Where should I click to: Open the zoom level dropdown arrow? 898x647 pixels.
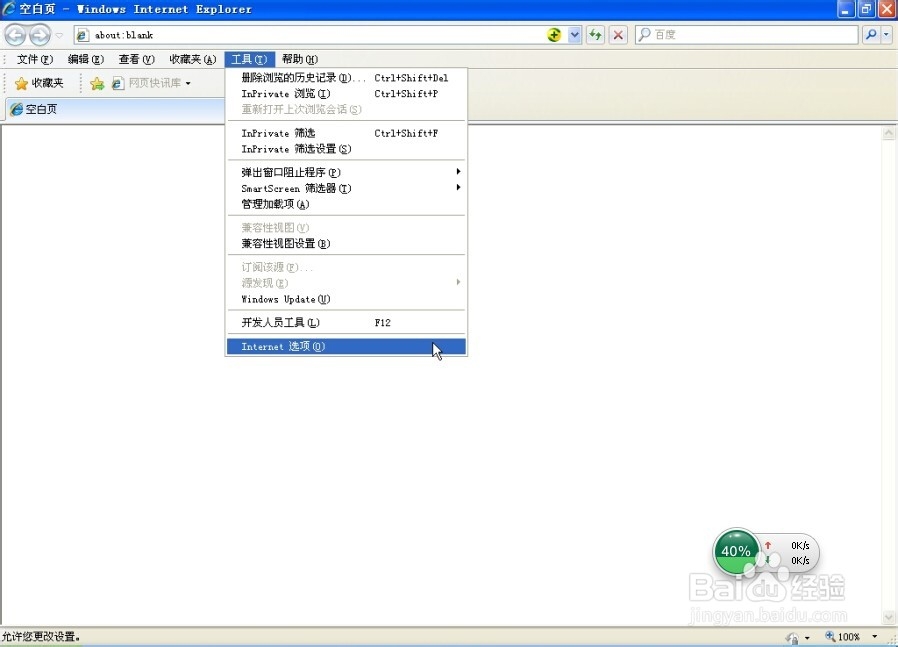click(x=875, y=637)
